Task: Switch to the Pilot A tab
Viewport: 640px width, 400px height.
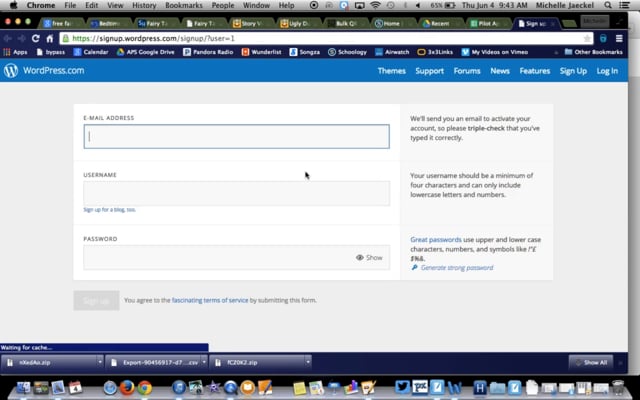Action: 487,24
